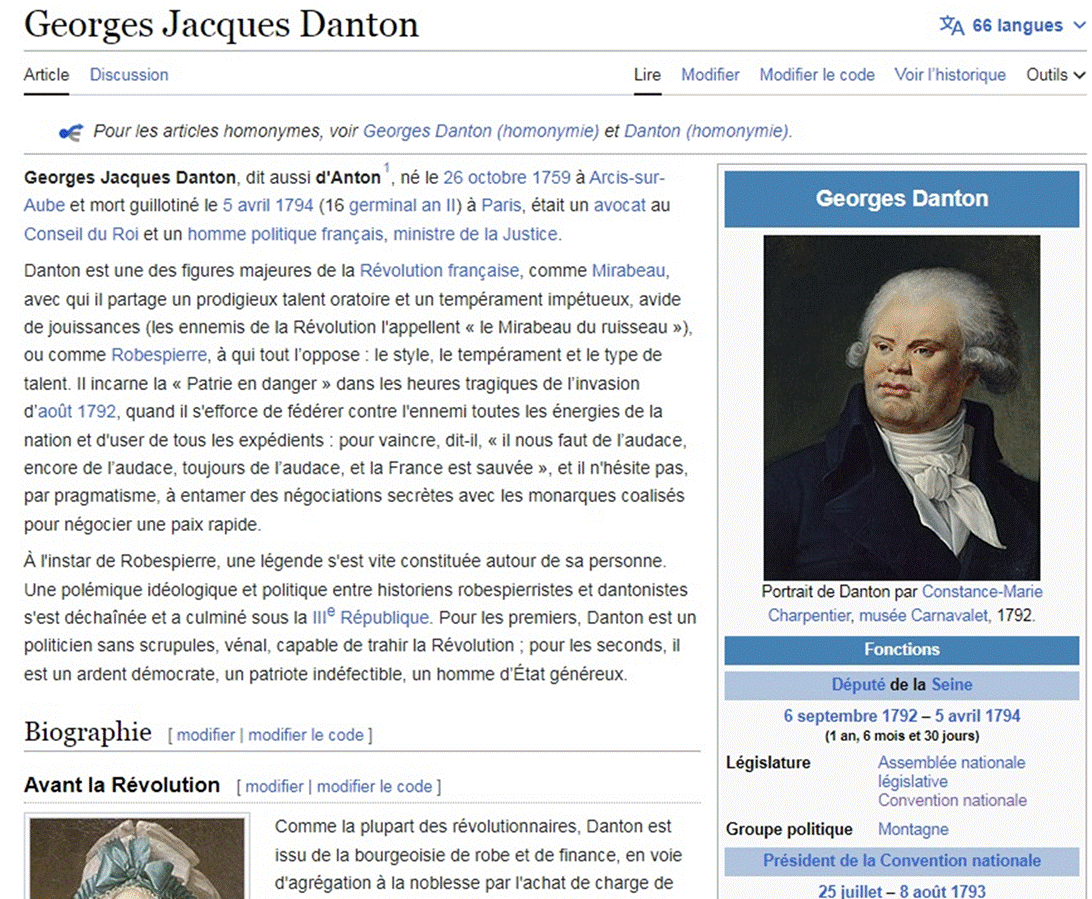The width and height of the screenshot is (1092, 899).
Task: Click the Législature label in infobox
Action: (x=768, y=763)
